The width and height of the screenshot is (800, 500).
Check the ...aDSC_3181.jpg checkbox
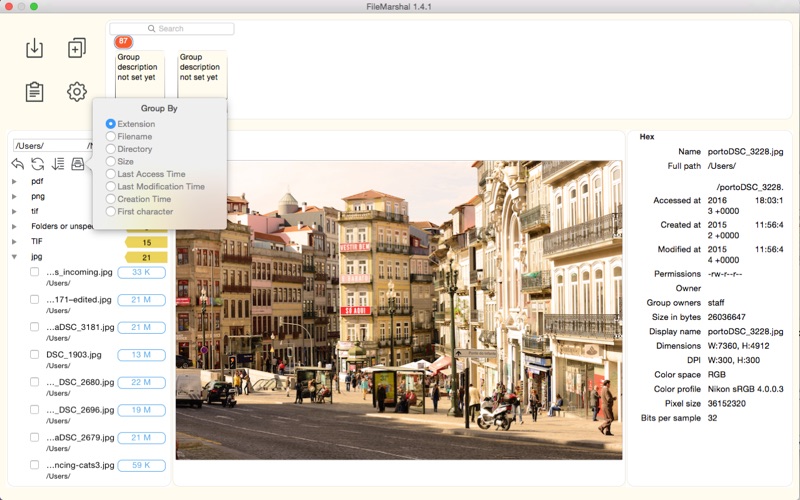34,327
